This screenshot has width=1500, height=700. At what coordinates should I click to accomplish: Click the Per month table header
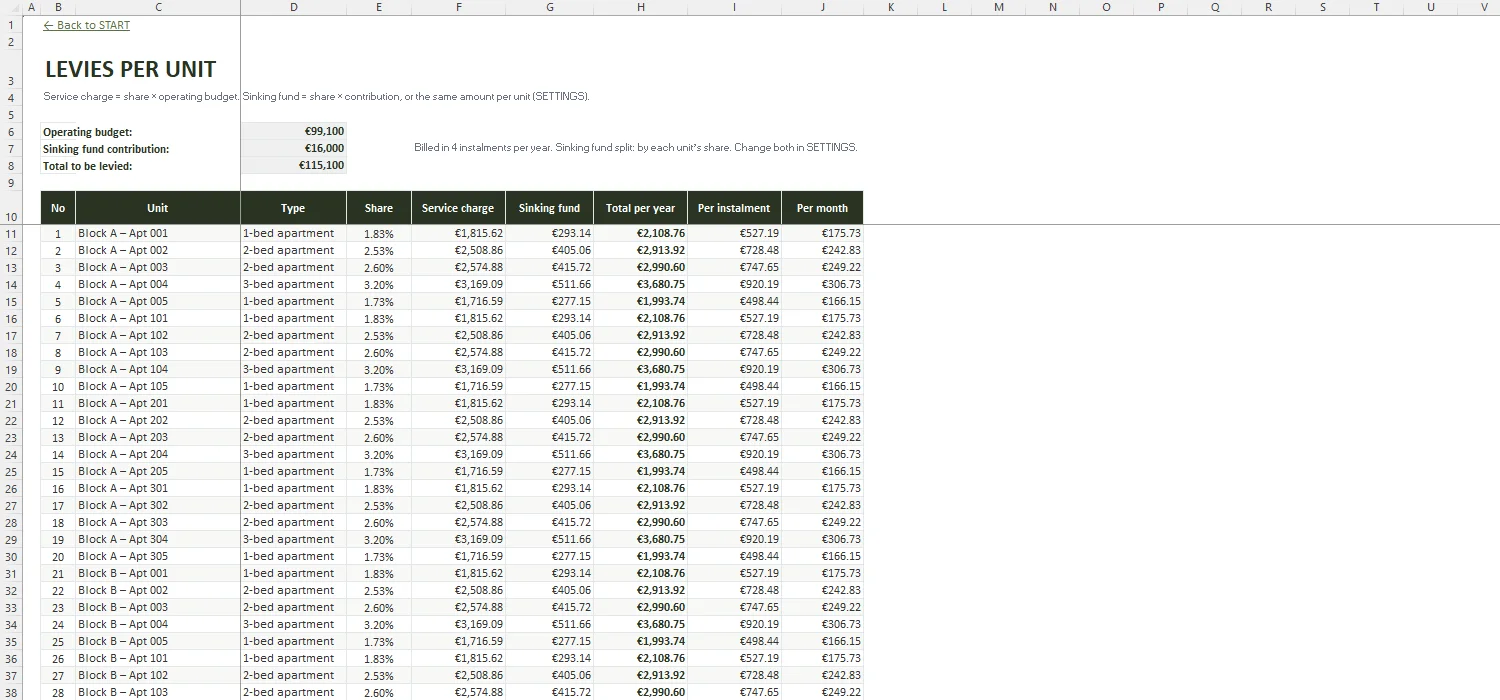[822, 208]
